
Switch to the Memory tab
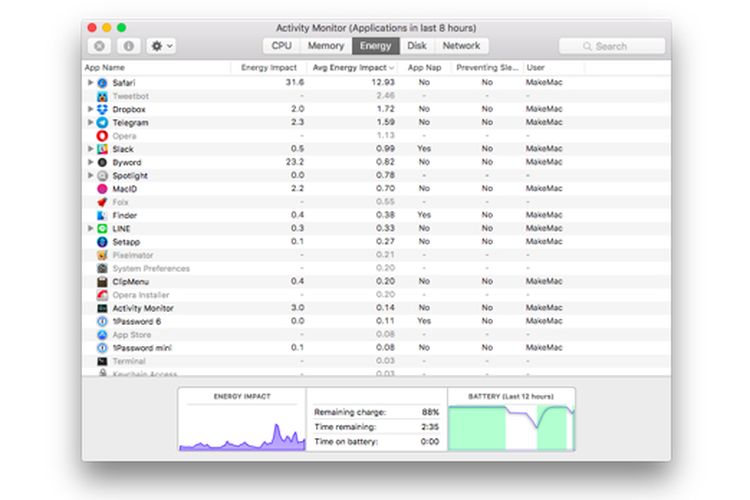(326, 46)
